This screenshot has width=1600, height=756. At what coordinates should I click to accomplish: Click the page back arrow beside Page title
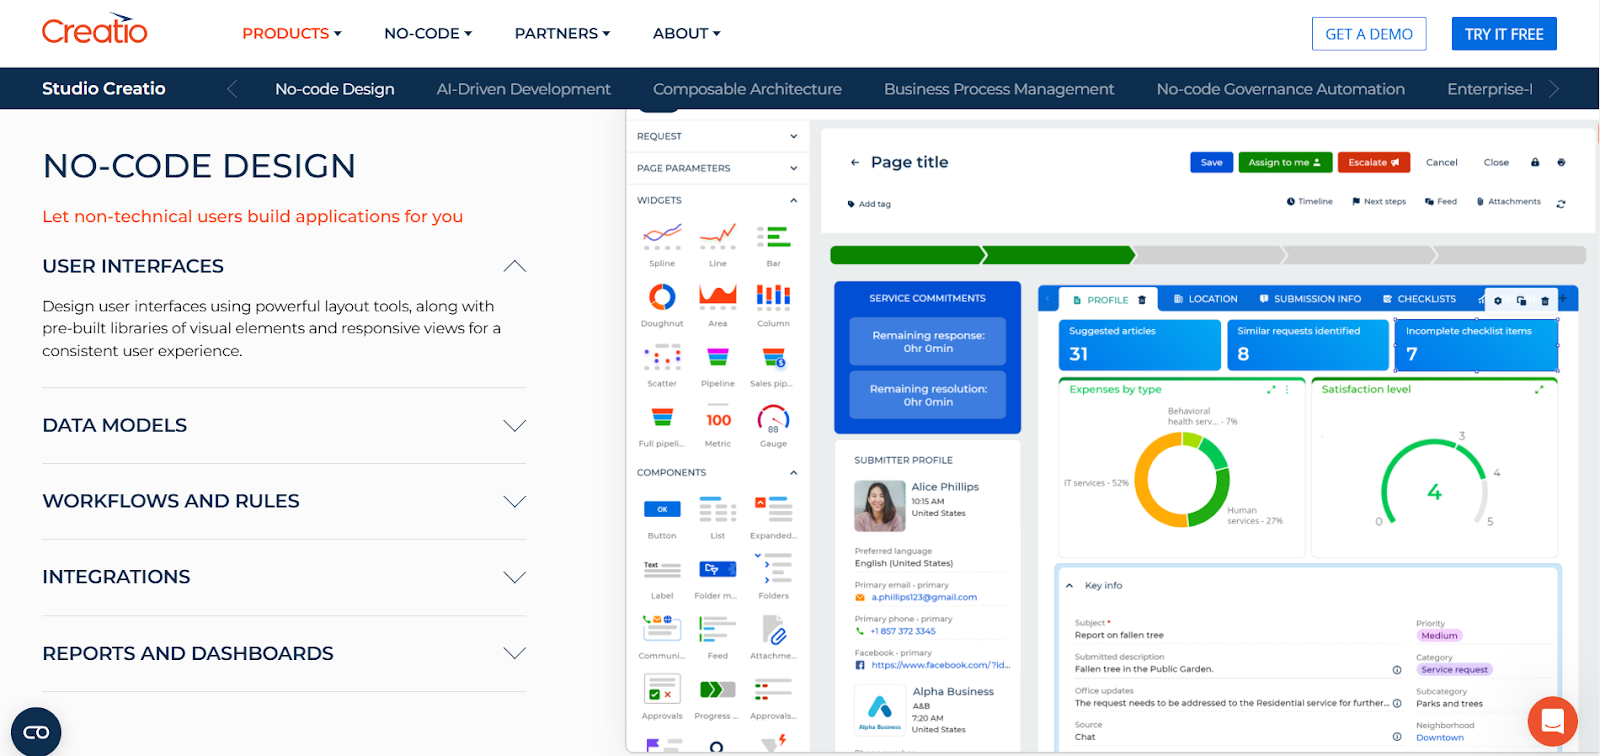pyautogui.click(x=854, y=162)
